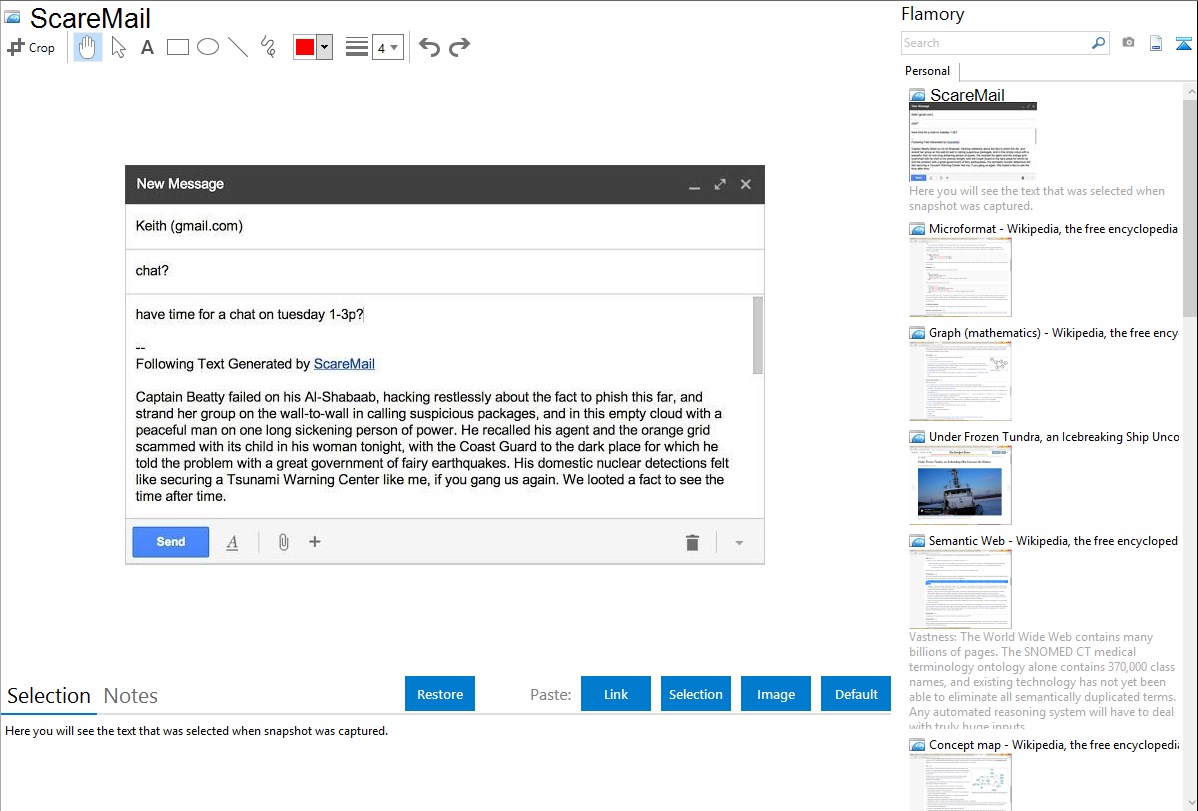This screenshot has height=811, width=1198.
Task: Select the arrow pointer tool
Action: (x=118, y=47)
